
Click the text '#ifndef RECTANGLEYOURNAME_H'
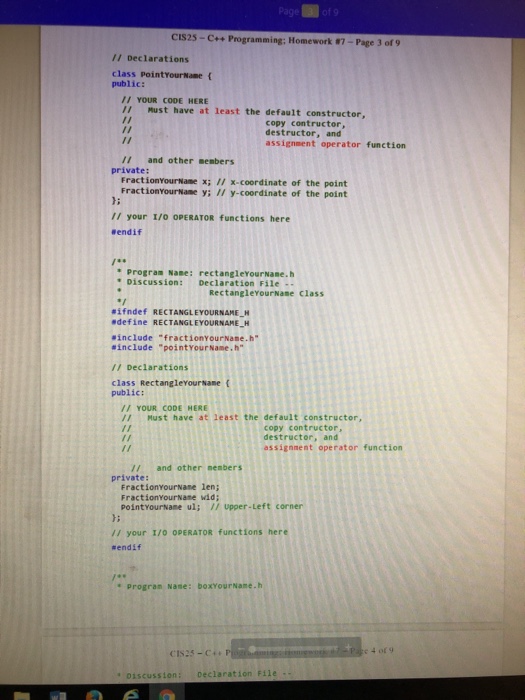(x=180, y=312)
